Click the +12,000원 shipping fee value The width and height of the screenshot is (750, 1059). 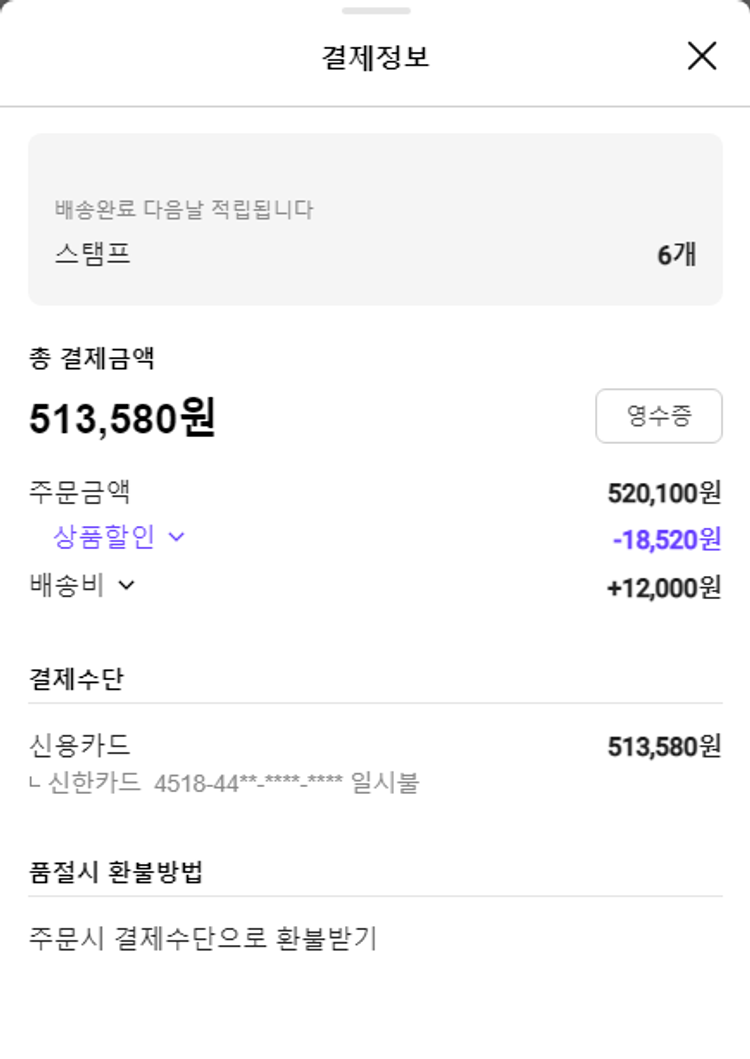[663, 588]
